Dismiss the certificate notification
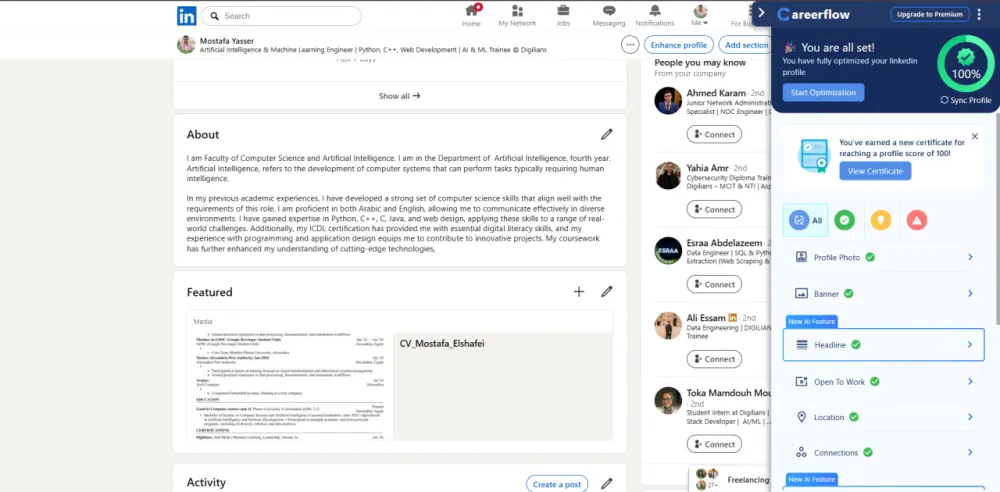The width and height of the screenshot is (1000, 492). pyautogui.click(x=974, y=136)
